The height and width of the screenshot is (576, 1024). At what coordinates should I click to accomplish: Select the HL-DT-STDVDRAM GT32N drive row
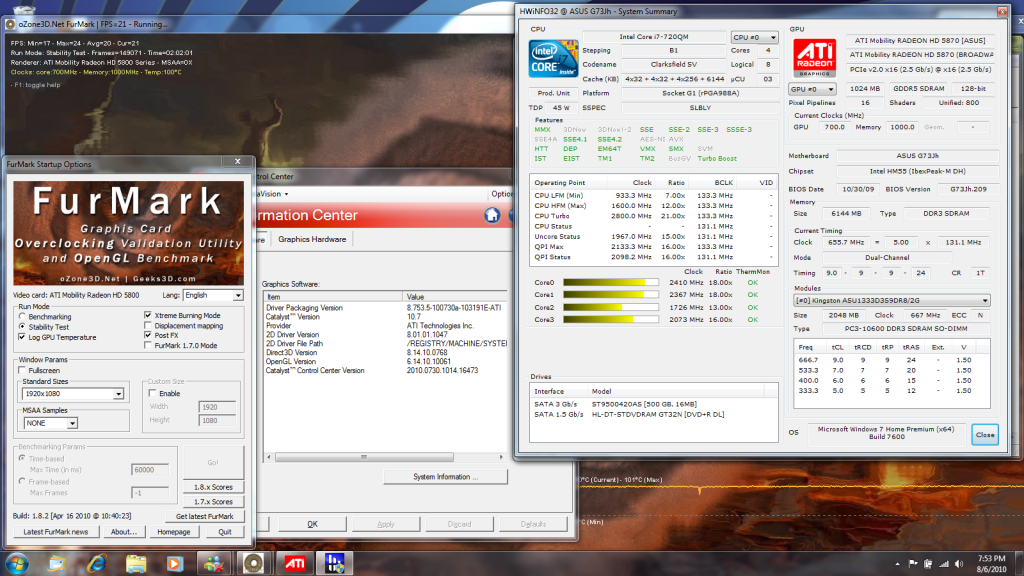coord(654,414)
